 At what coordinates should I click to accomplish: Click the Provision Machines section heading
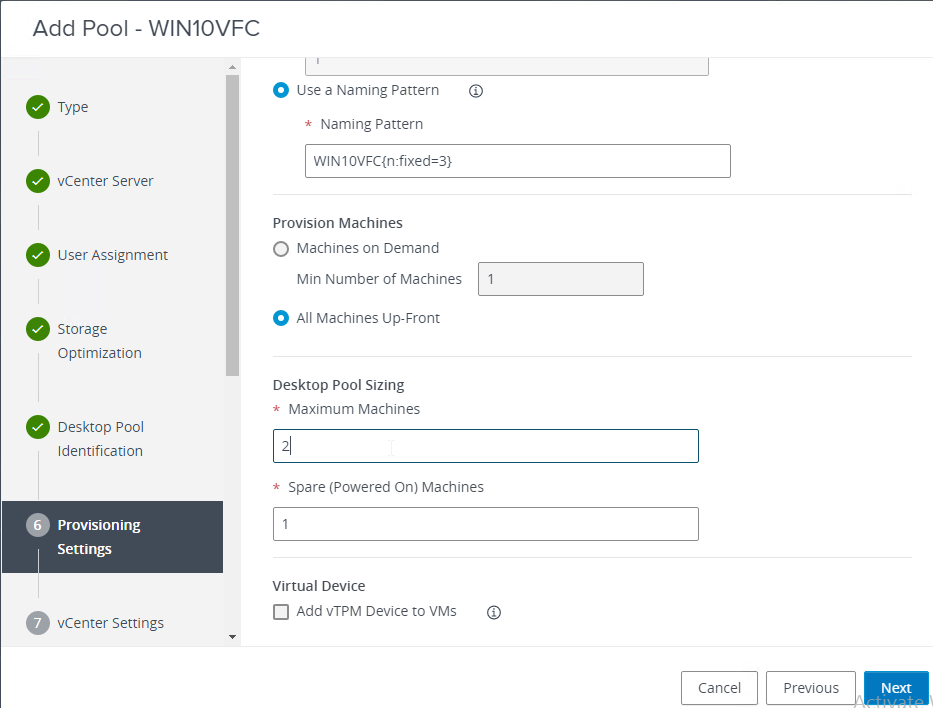pos(337,223)
